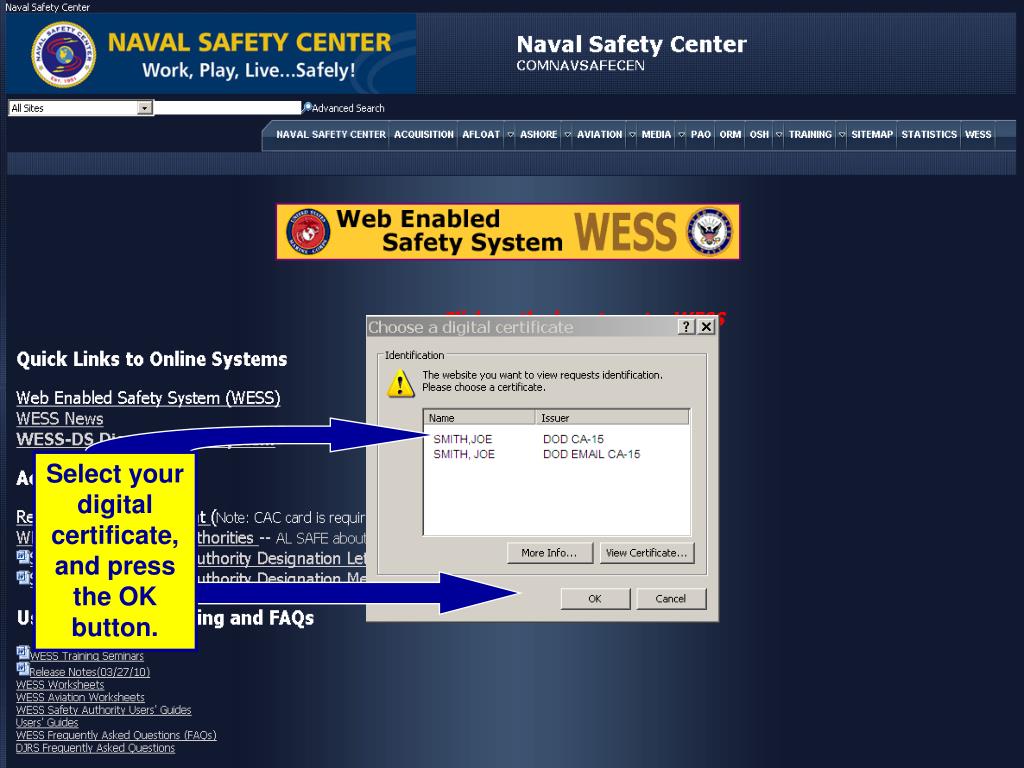Open WESS Frequently Asked Questions (FAQs) link
The width and height of the screenshot is (1024, 768).
pos(116,735)
